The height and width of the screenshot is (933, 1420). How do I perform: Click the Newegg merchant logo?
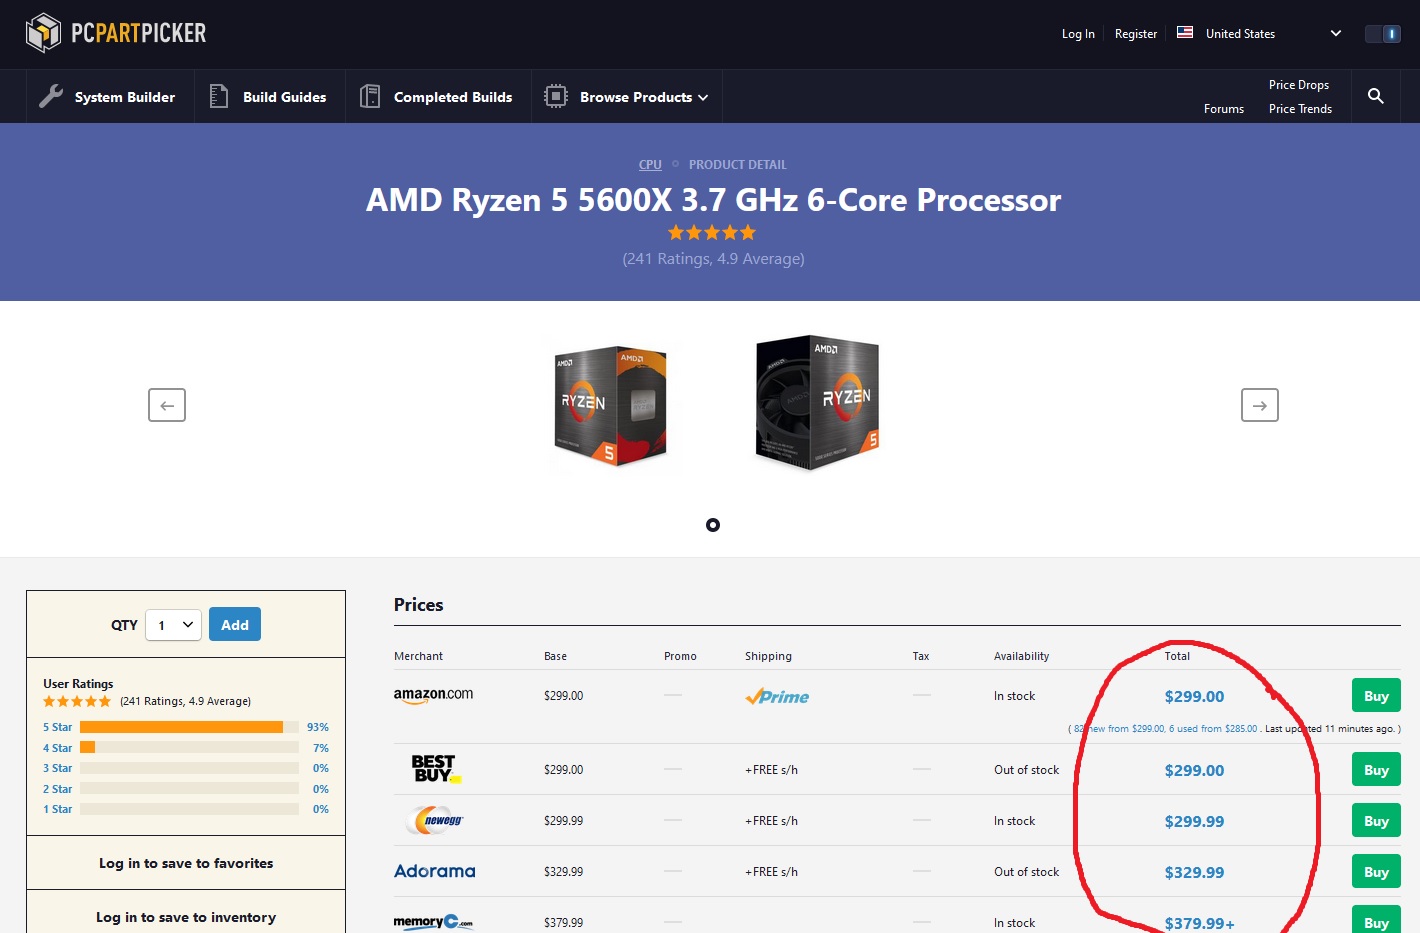435,820
